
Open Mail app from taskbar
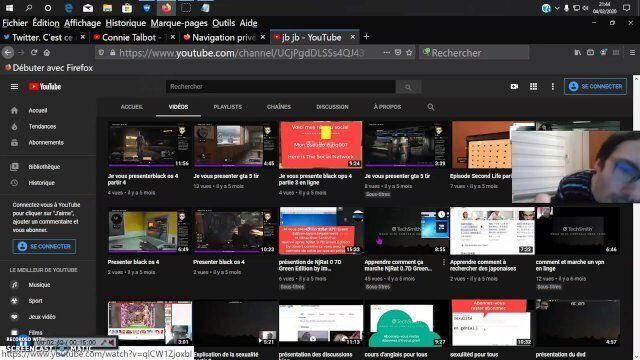(88, 8)
